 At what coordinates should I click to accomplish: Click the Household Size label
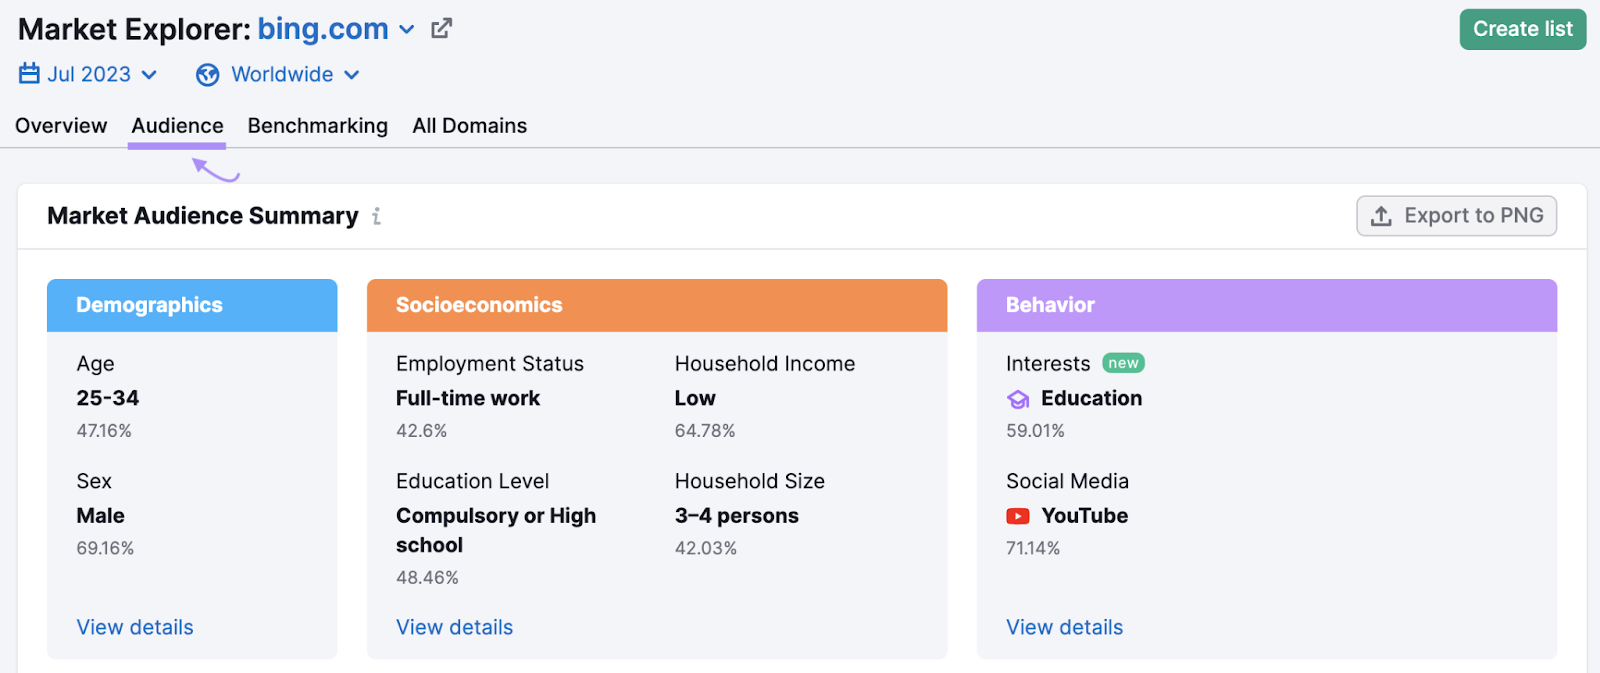click(750, 481)
